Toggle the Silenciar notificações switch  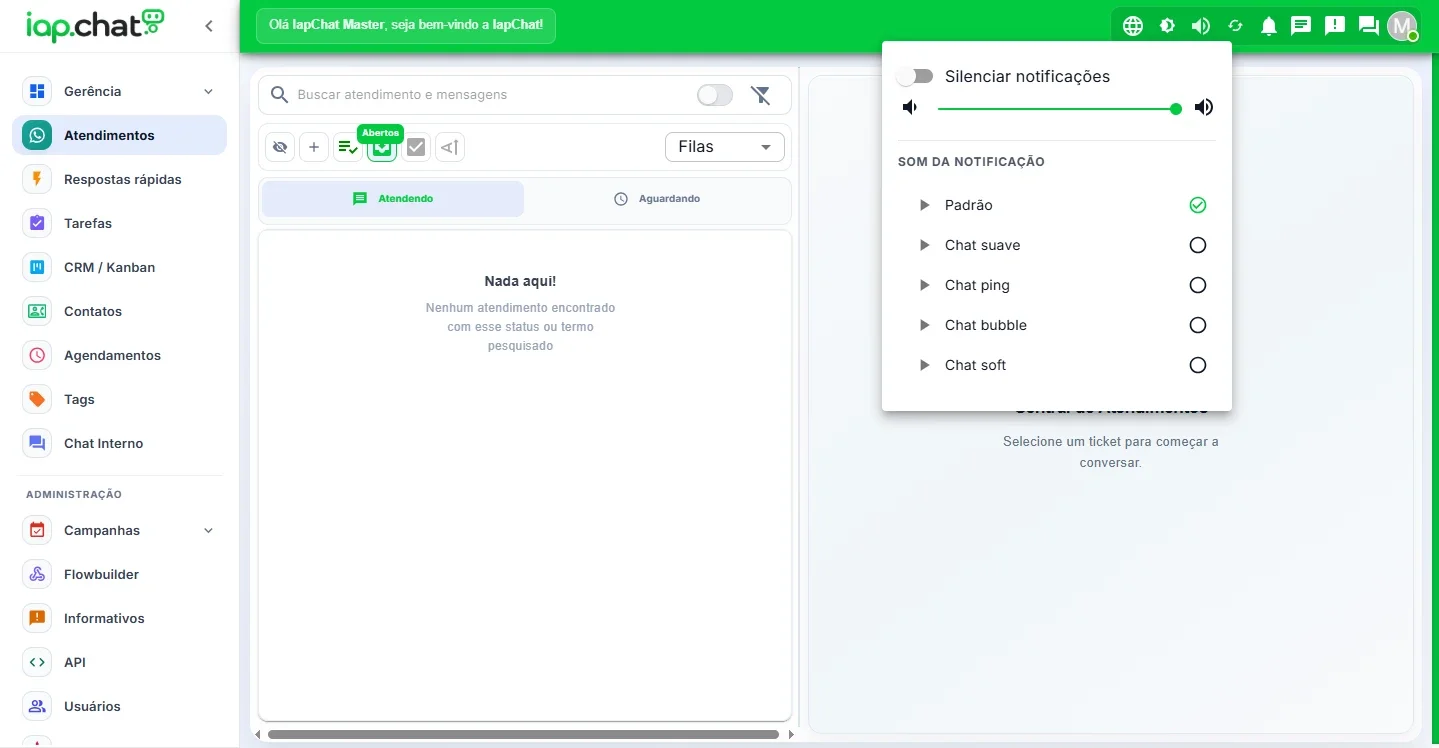915,76
